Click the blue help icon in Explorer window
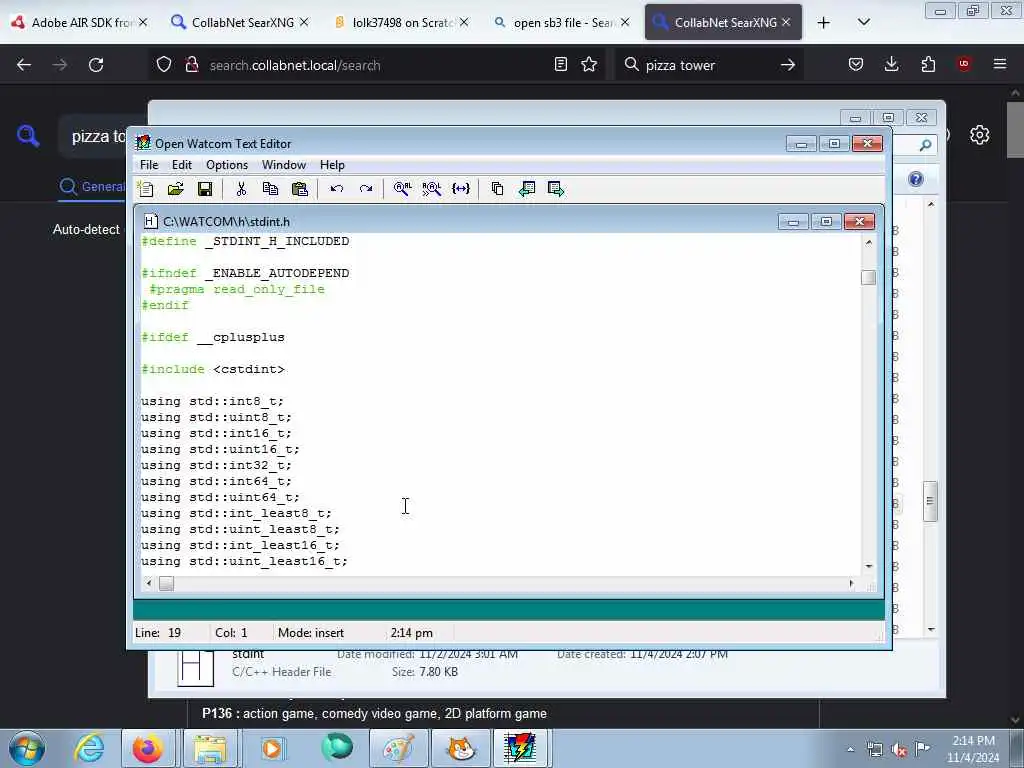Screen dimensions: 1024x768 (x=916, y=179)
